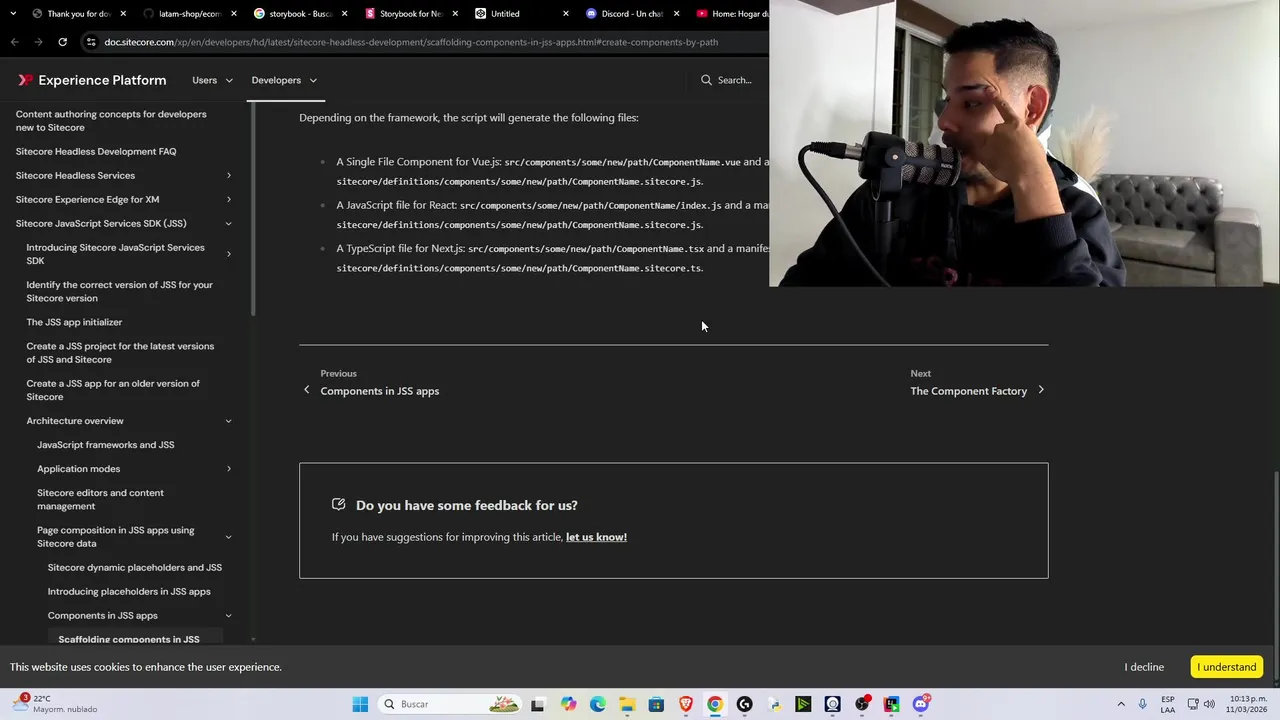Open Discord from the taskbar

click(921, 704)
